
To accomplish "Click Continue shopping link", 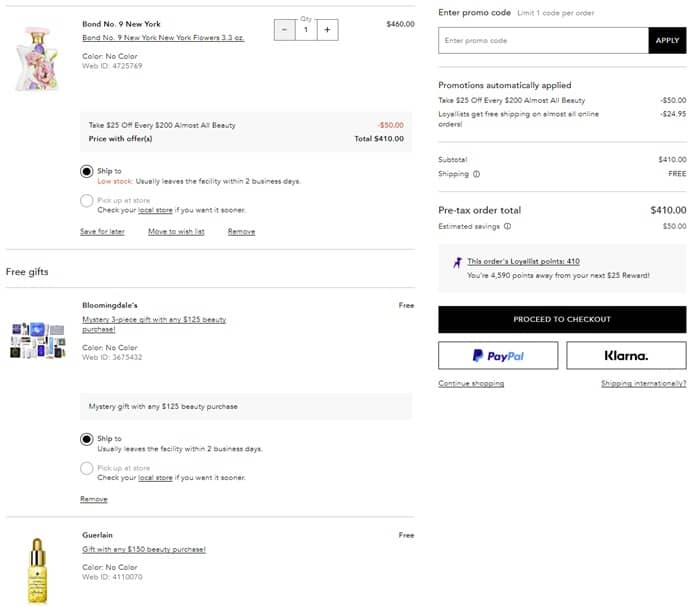I will pyautogui.click(x=471, y=384).
